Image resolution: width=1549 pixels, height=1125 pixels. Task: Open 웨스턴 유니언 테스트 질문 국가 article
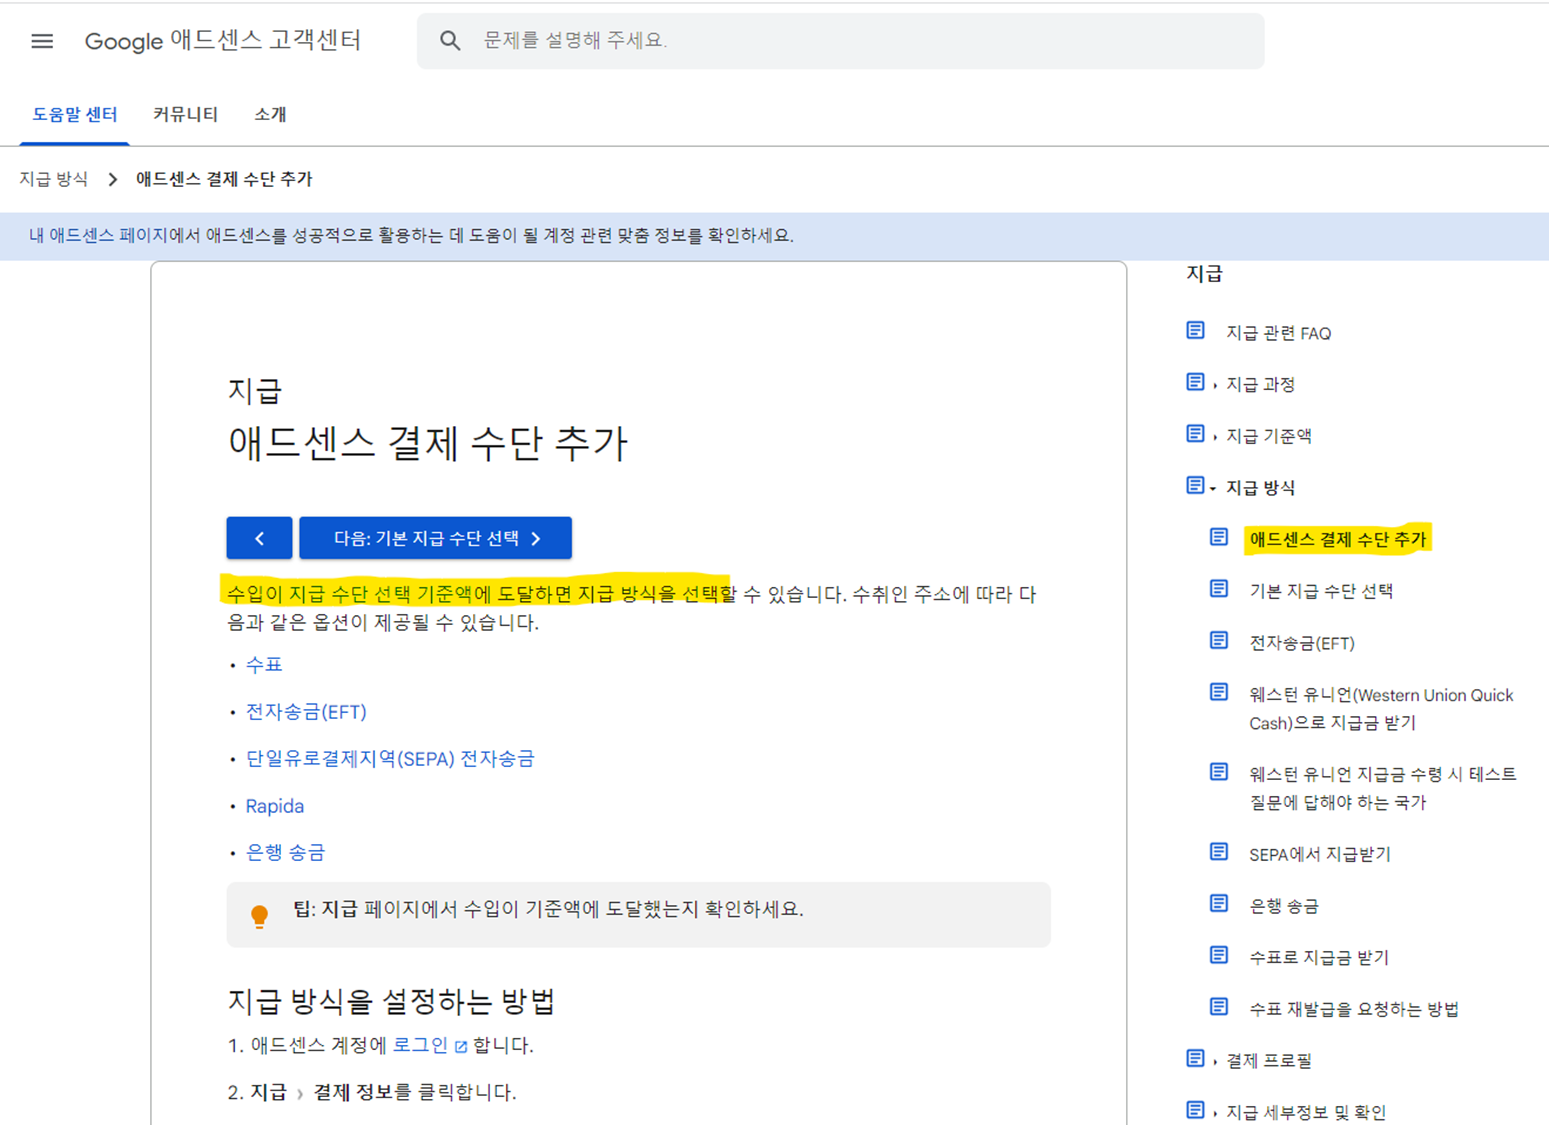pos(1383,788)
